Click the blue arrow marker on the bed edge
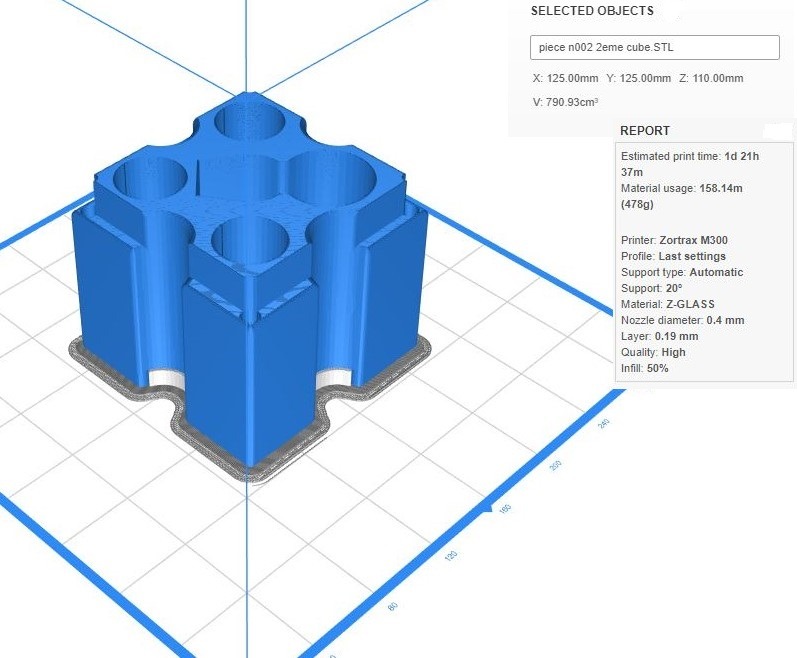Viewport: 797px width, 658px height. pyautogui.click(x=486, y=508)
